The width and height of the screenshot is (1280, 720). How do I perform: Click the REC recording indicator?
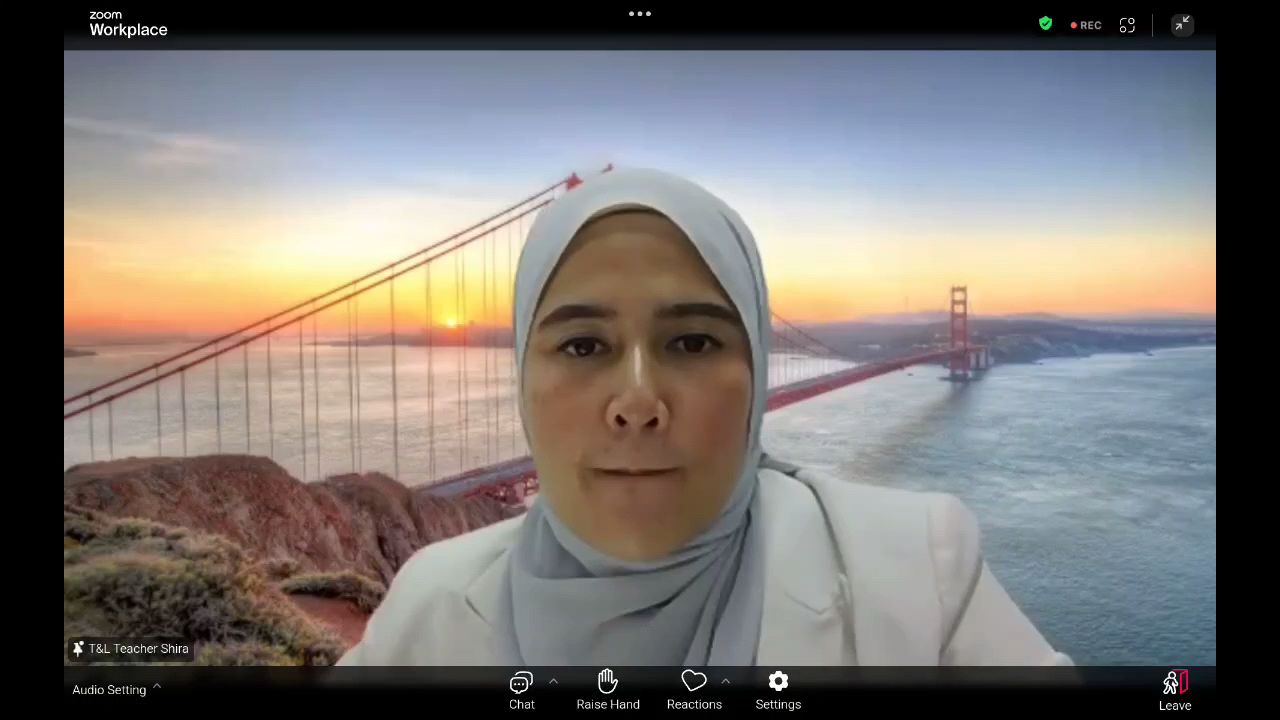pyautogui.click(x=1086, y=25)
